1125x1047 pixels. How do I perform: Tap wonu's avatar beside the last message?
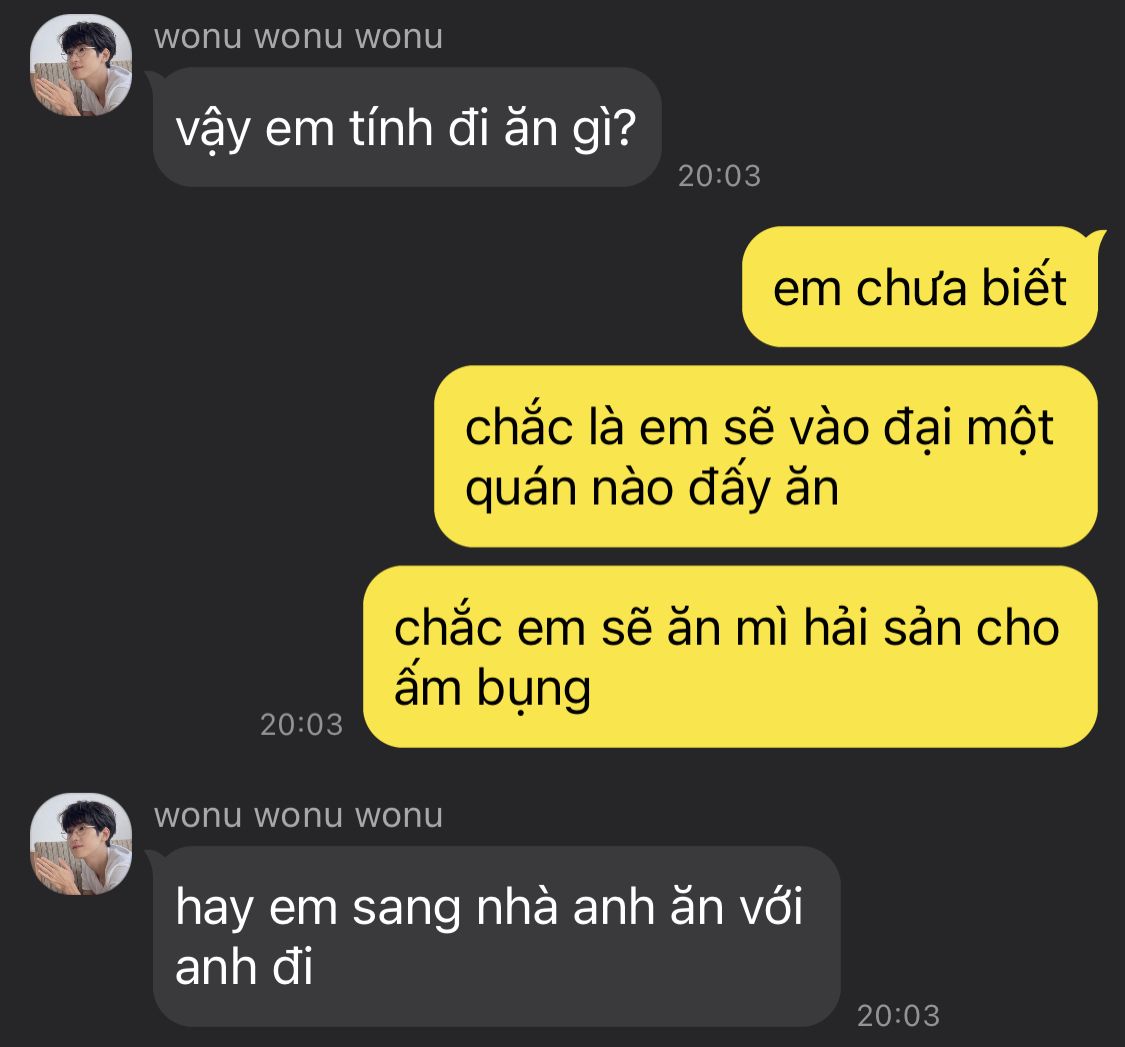[x=81, y=844]
